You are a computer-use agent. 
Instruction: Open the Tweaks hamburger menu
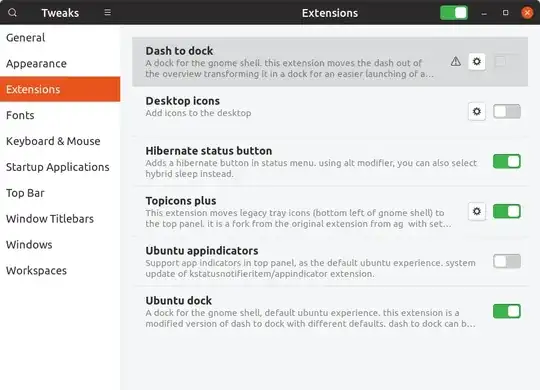[x=107, y=13]
